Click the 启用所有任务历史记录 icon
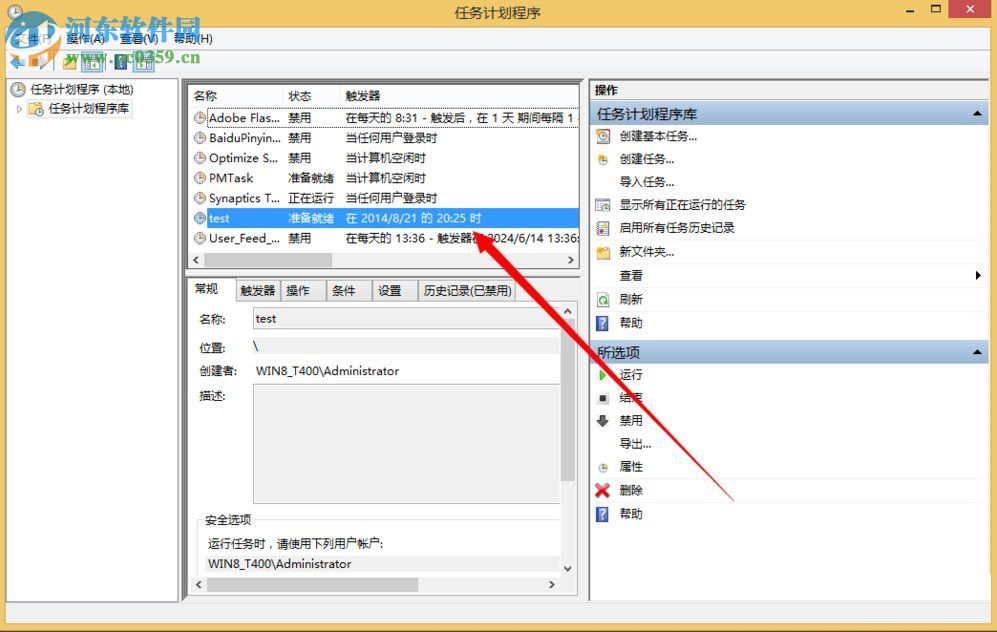Image resolution: width=997 pixels, height=632 pixels. (x=603, y=227)
